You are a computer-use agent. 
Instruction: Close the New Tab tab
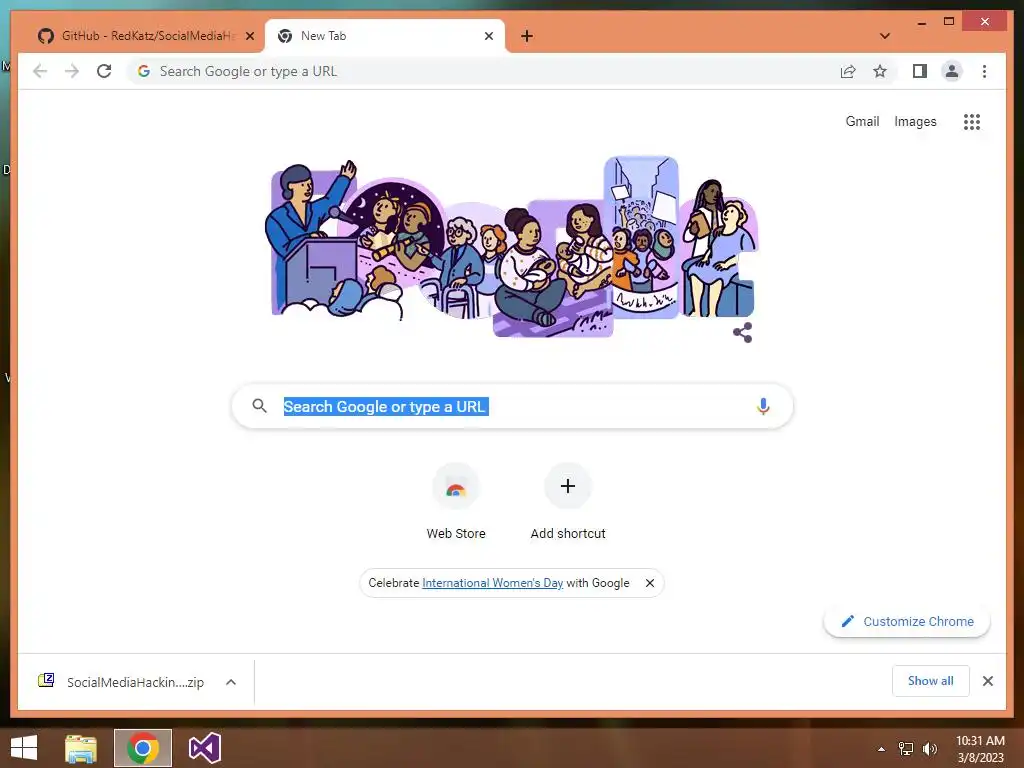(x=488, y=36)
